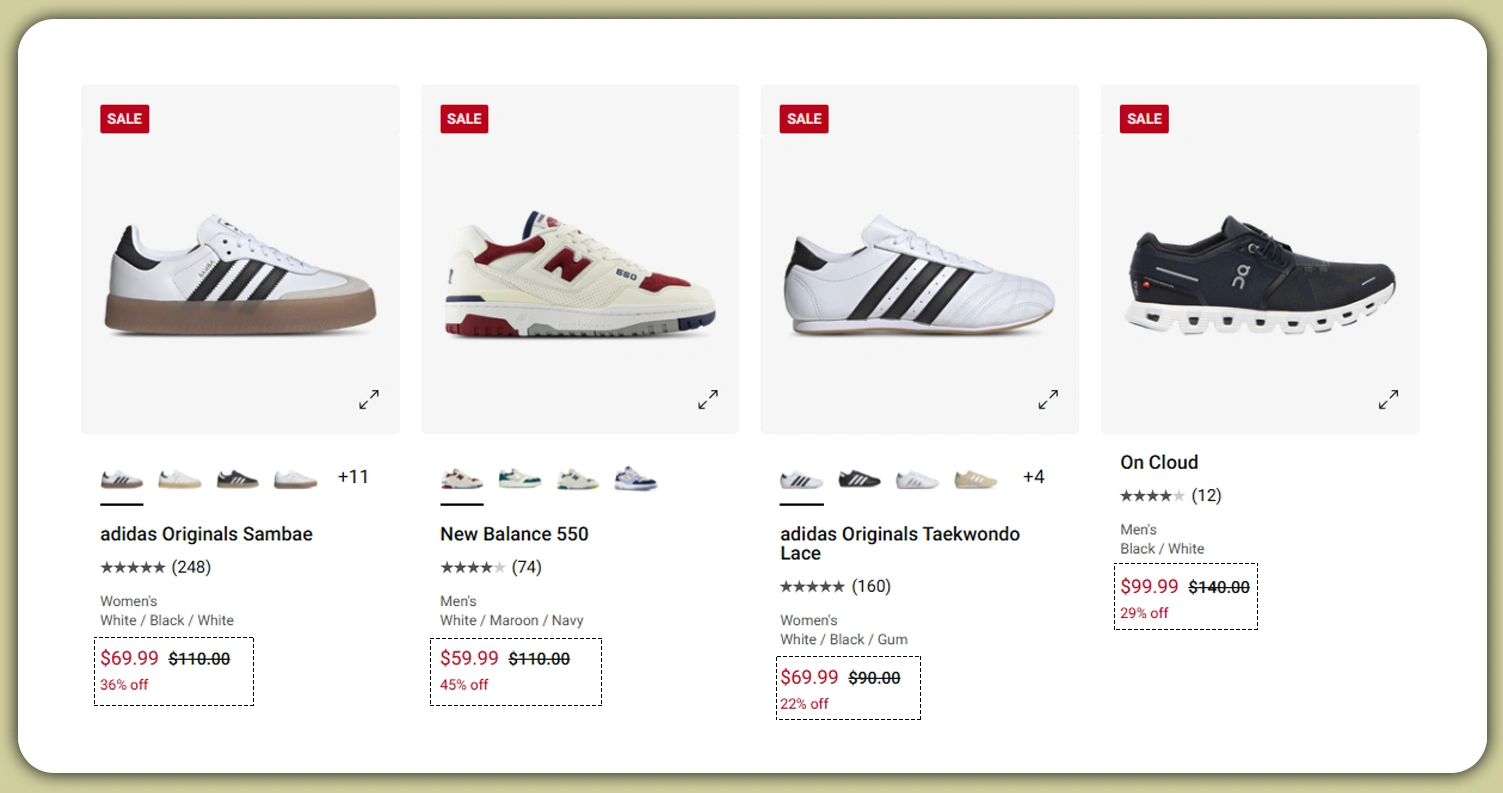The width and height of the screenshot is (1503, 793).
Task: Show 11 more Sambae colorways via +11
Action: 354,477
